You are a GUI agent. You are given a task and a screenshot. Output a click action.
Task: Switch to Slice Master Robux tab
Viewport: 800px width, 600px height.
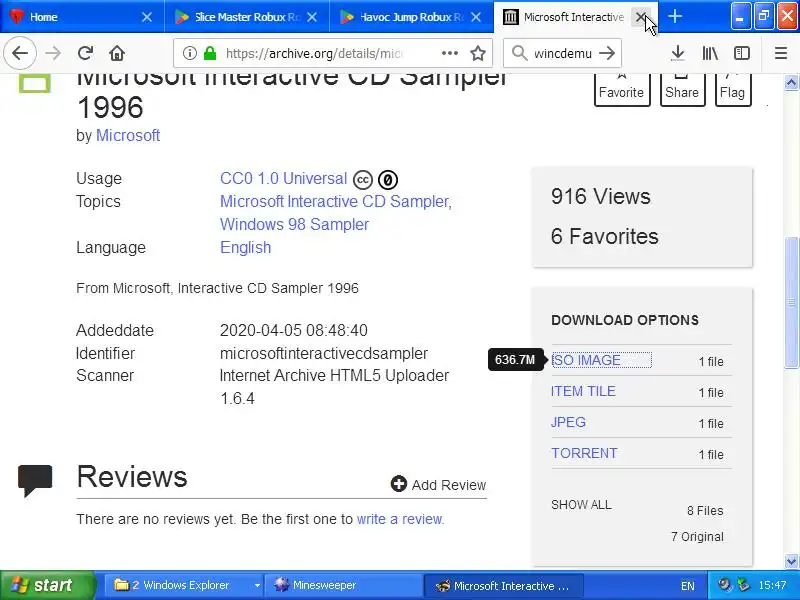[x=246, y=17]
